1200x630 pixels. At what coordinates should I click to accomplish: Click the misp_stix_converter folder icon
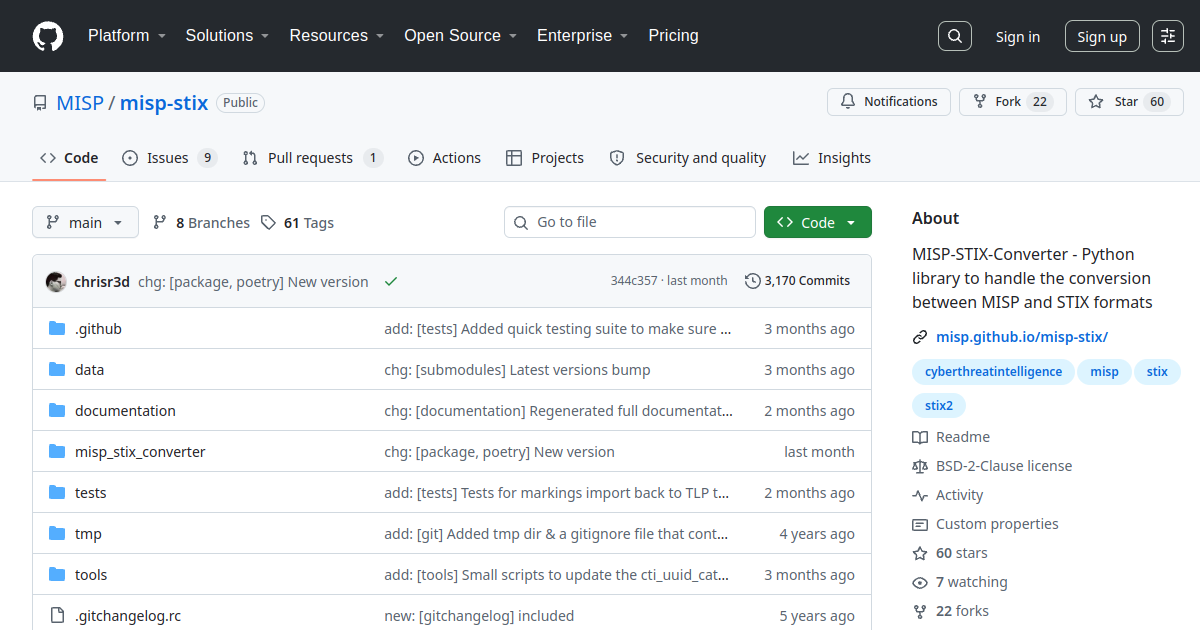57,452
